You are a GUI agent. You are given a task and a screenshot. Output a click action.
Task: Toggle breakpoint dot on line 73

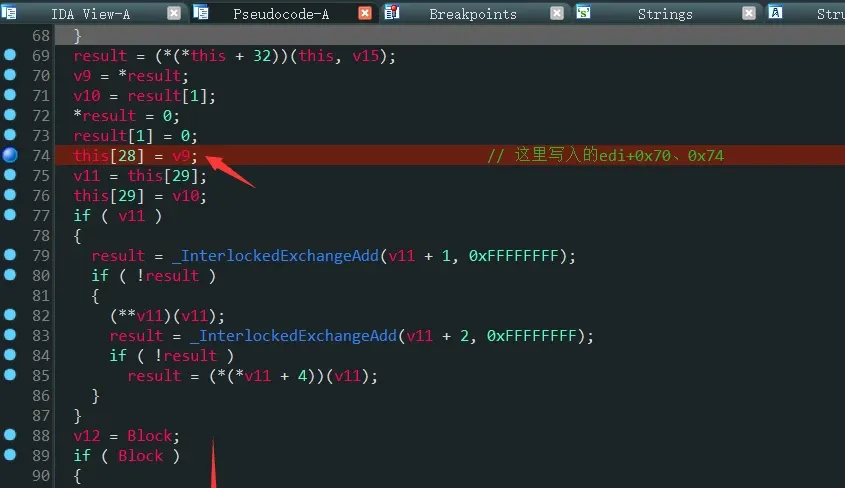(x=10, y=134)
